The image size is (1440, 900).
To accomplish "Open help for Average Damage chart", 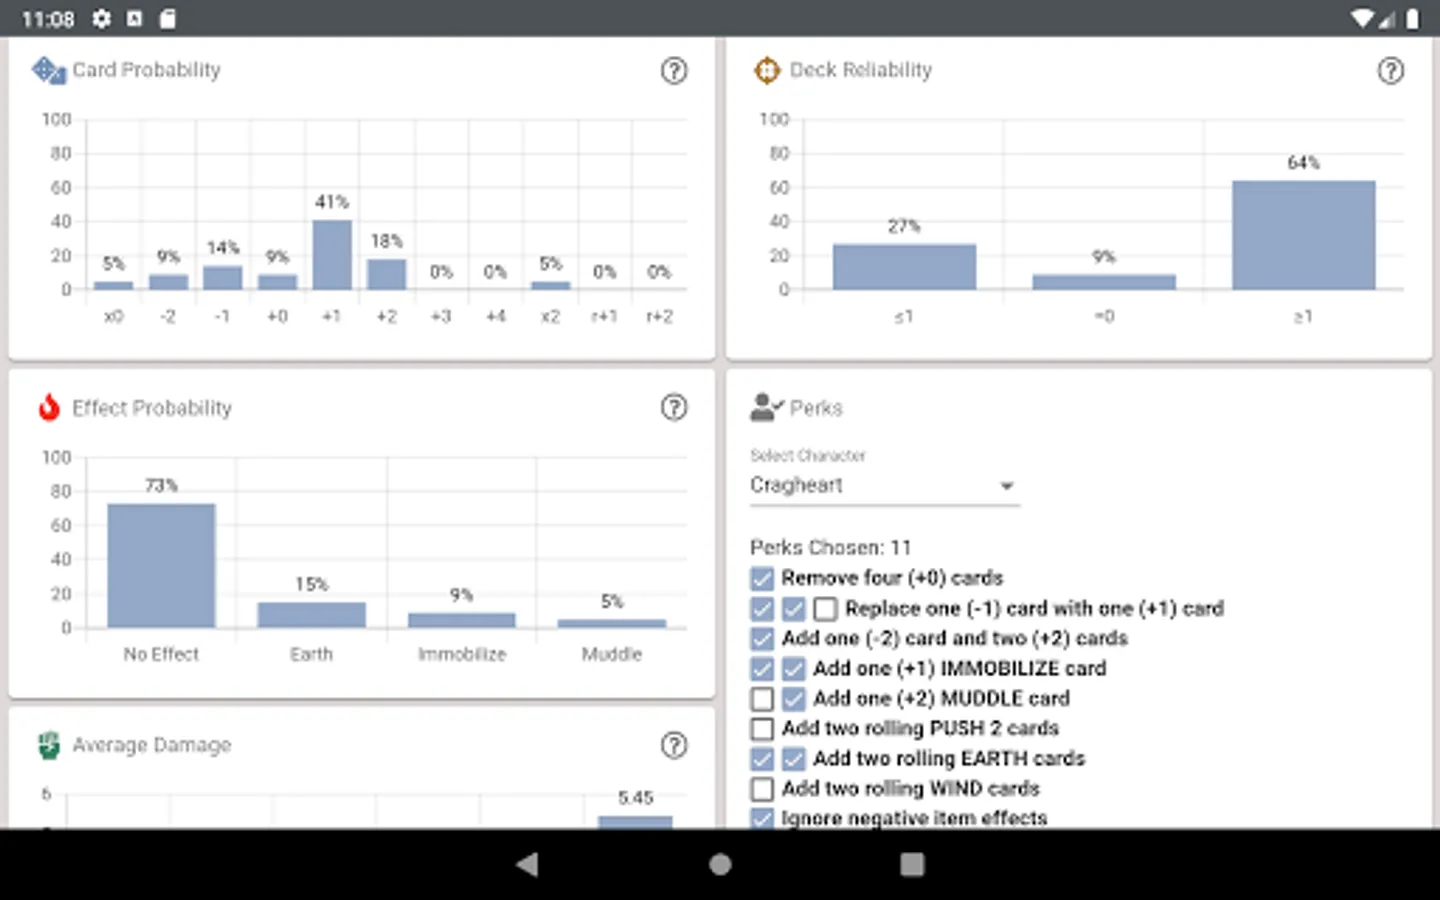I will pyautogui.click(x=674, y=745).
